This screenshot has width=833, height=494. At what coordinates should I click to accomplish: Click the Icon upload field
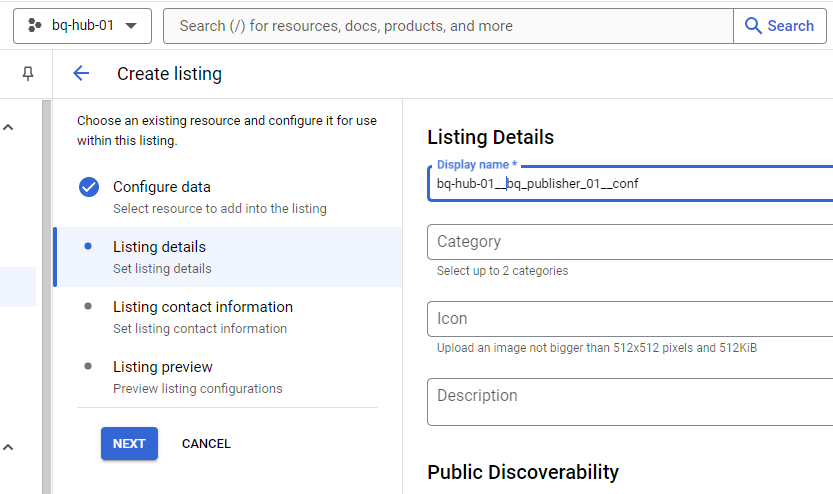tap(630, 319)
